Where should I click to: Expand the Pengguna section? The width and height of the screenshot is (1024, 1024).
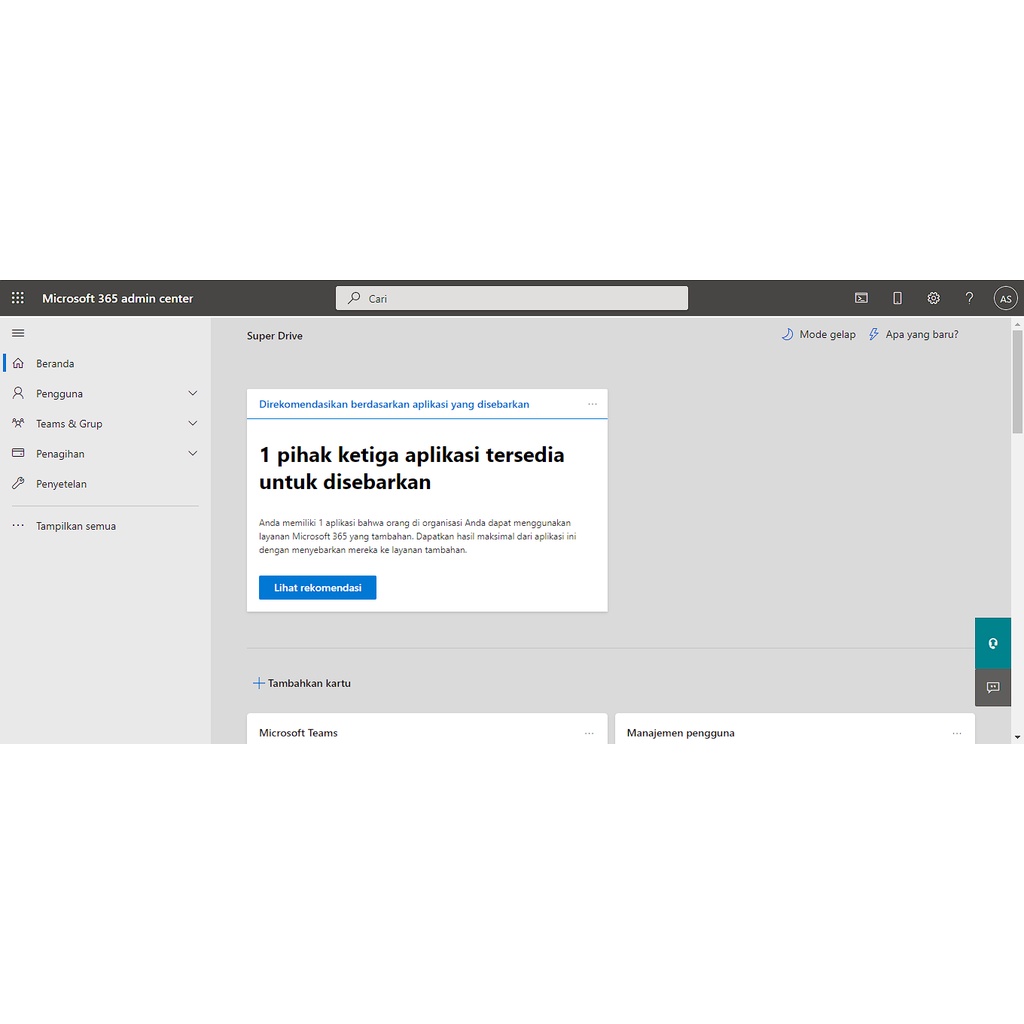click(60, 393)
